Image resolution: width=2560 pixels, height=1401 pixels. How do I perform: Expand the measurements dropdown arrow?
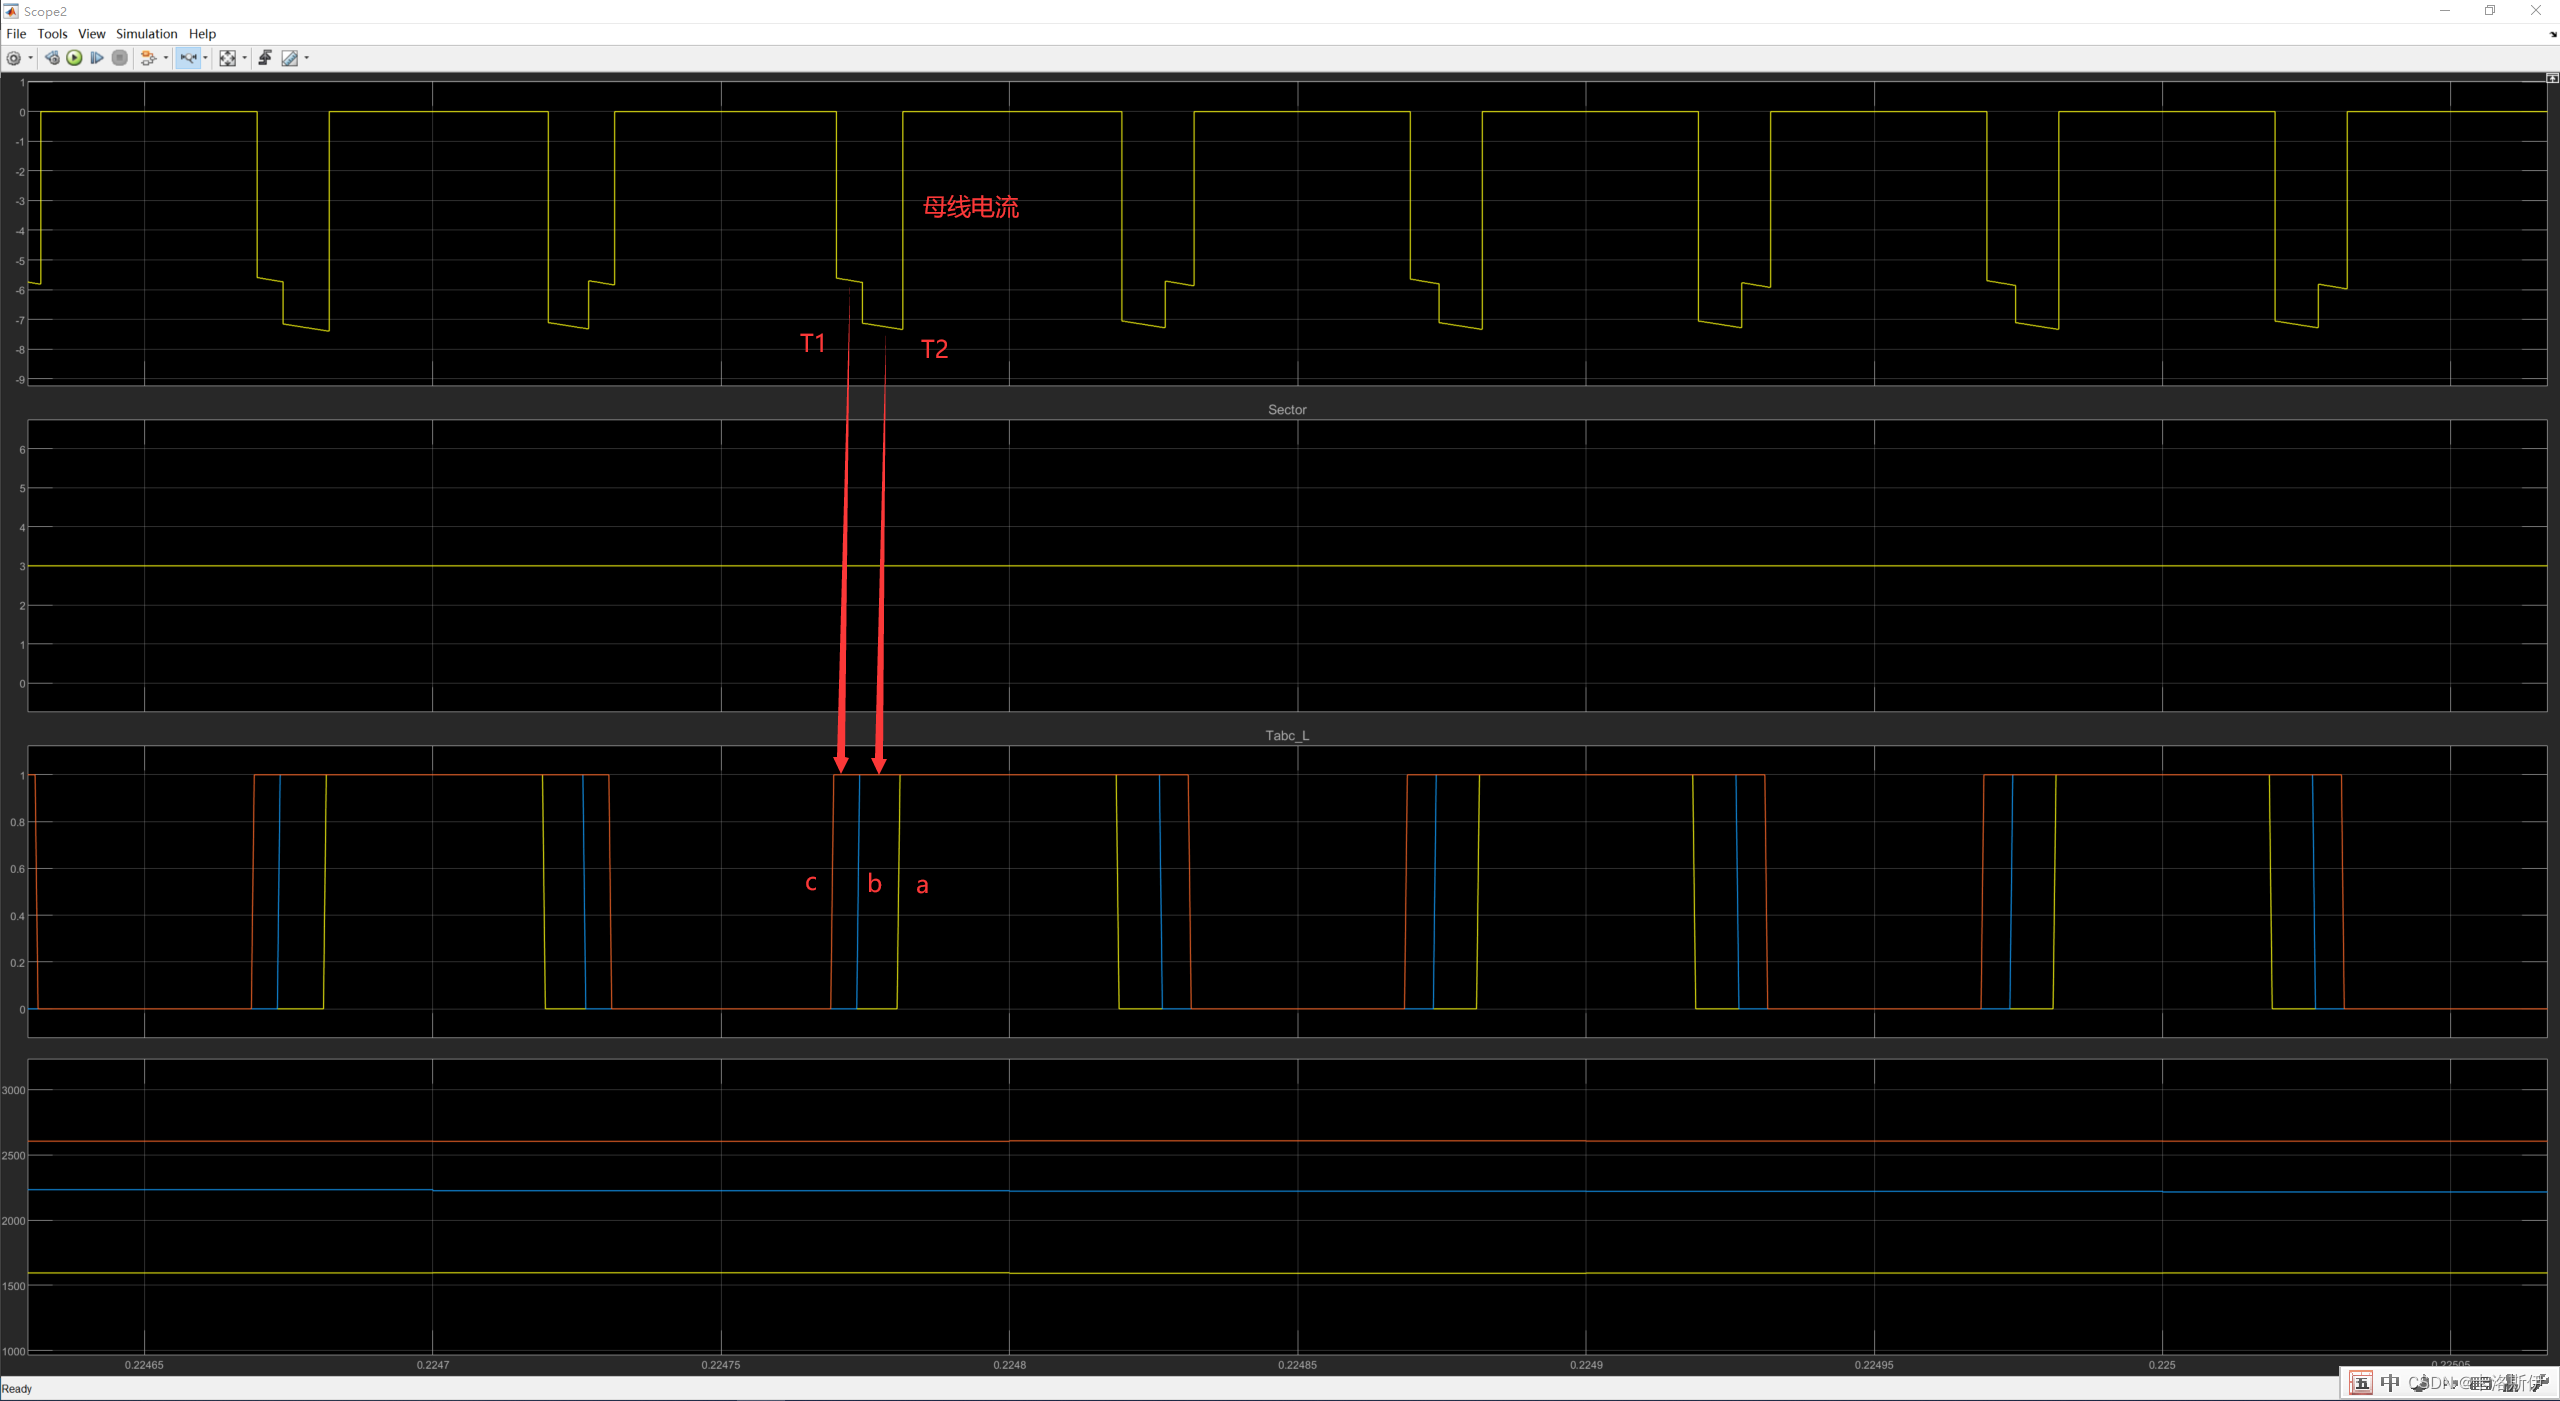tap(307, 58)
